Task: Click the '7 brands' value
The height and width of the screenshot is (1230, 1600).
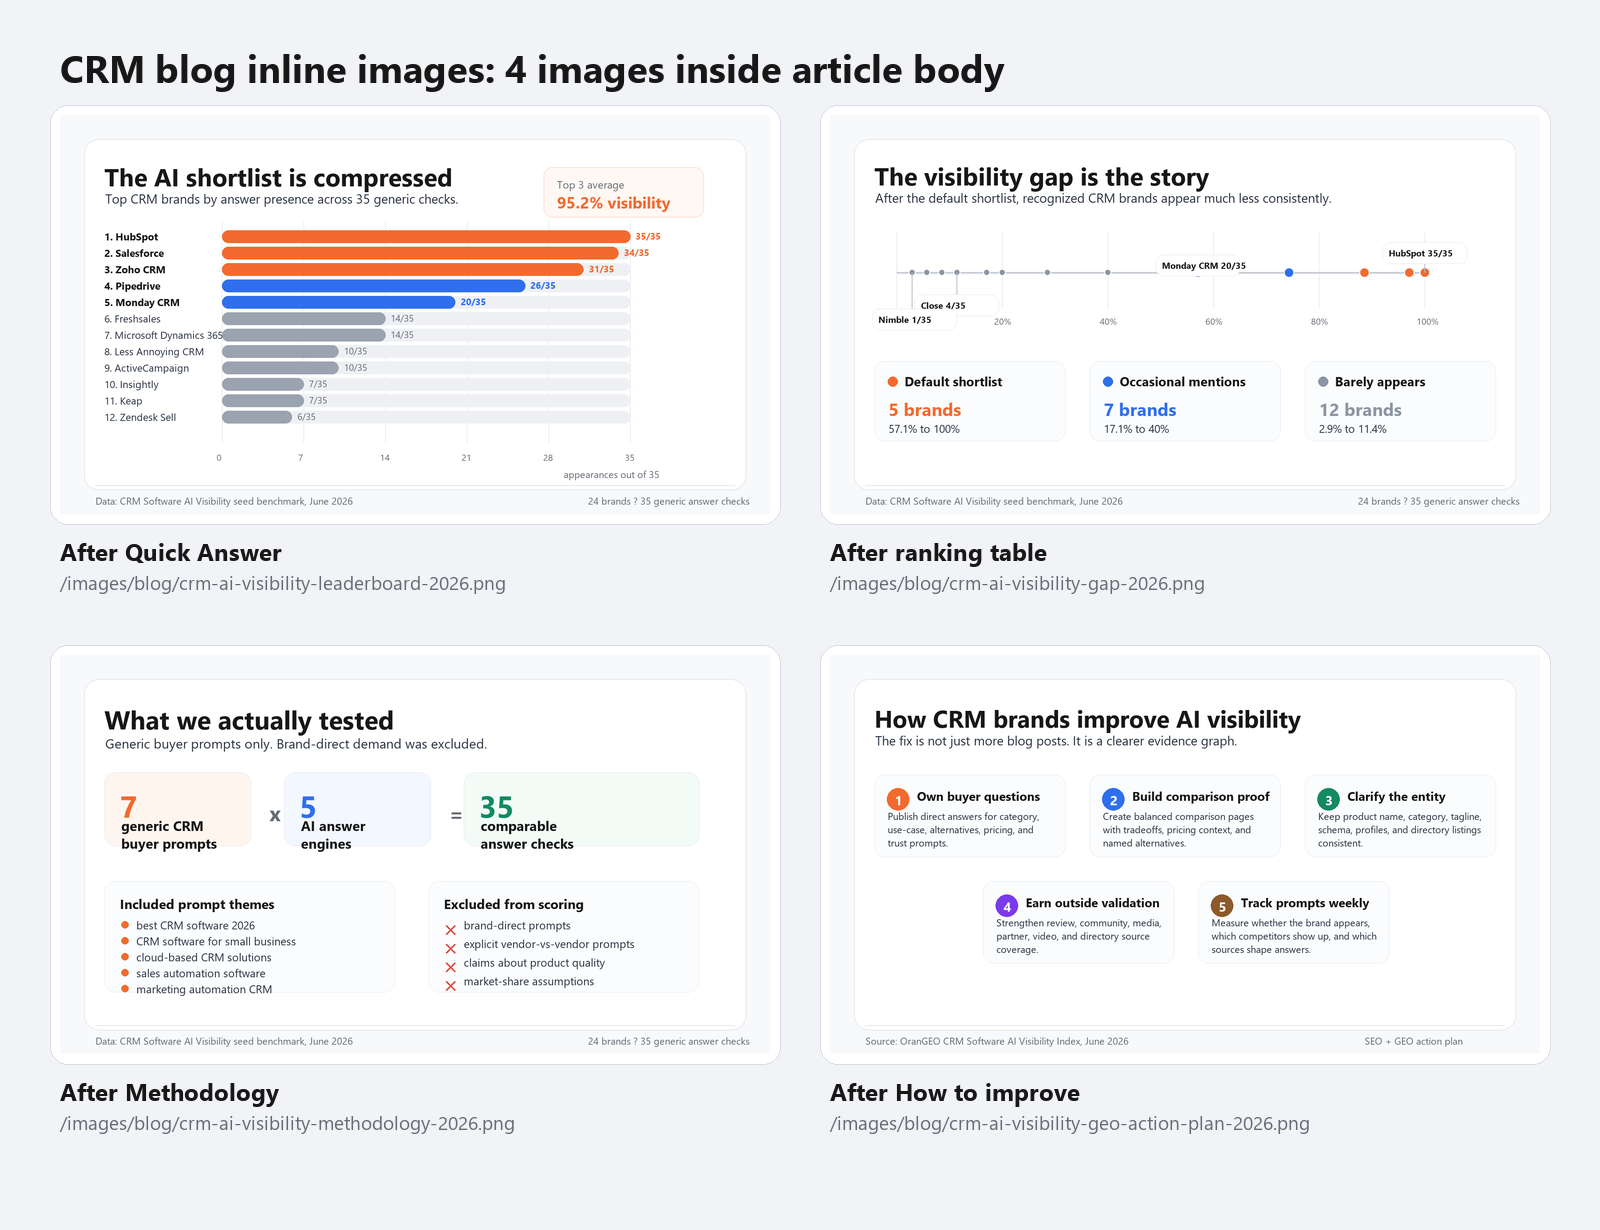Action: (1140, 410)
